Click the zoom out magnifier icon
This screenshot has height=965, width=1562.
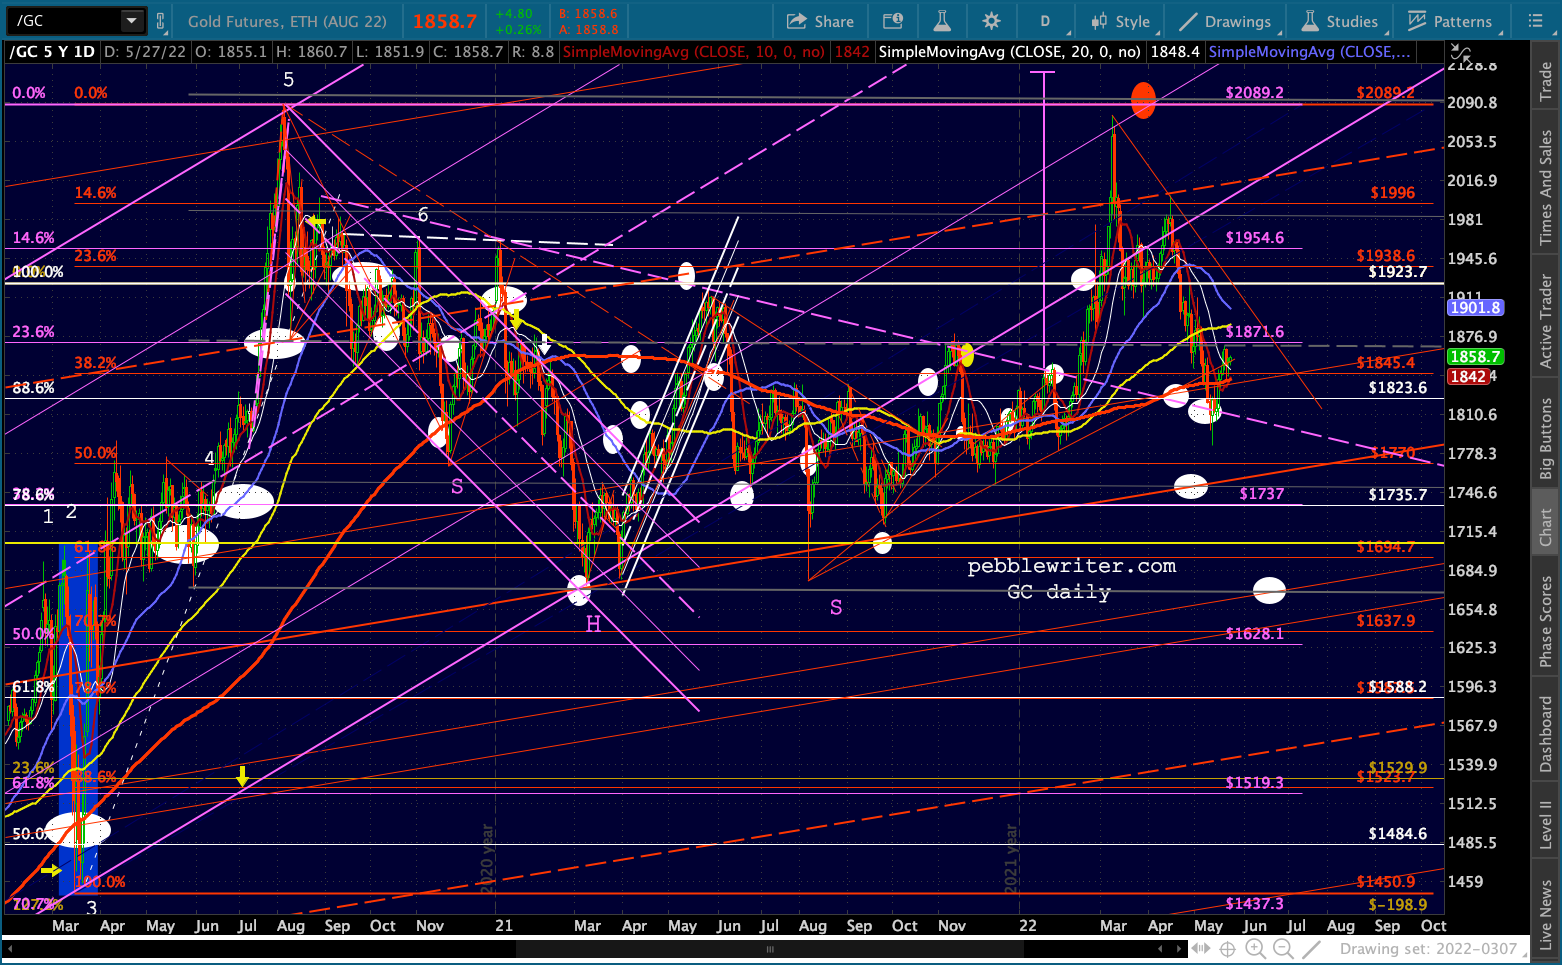(x=1283, y=949)
